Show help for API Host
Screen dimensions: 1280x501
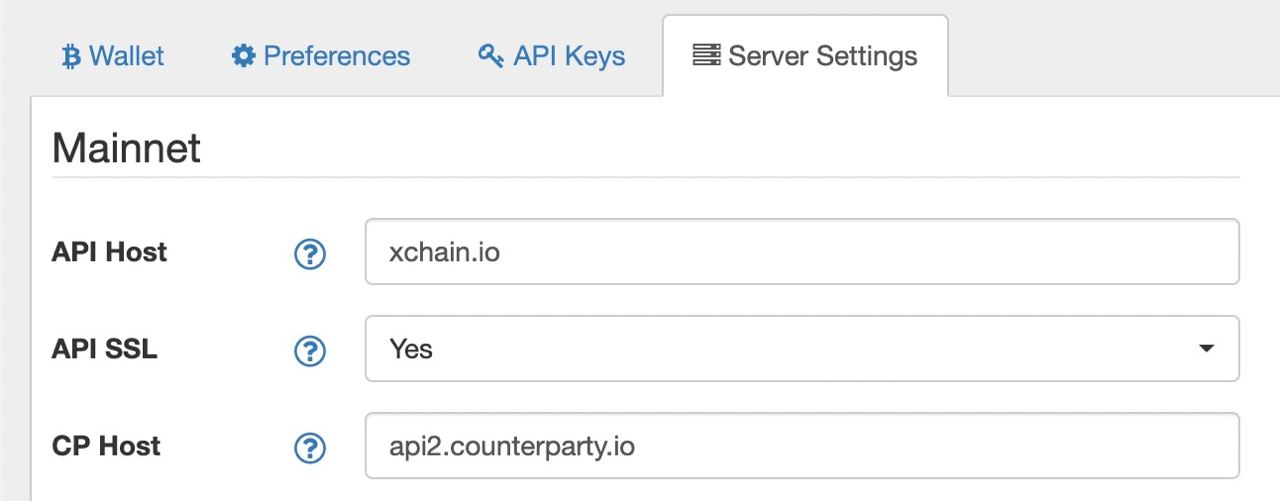click(310, 254)
